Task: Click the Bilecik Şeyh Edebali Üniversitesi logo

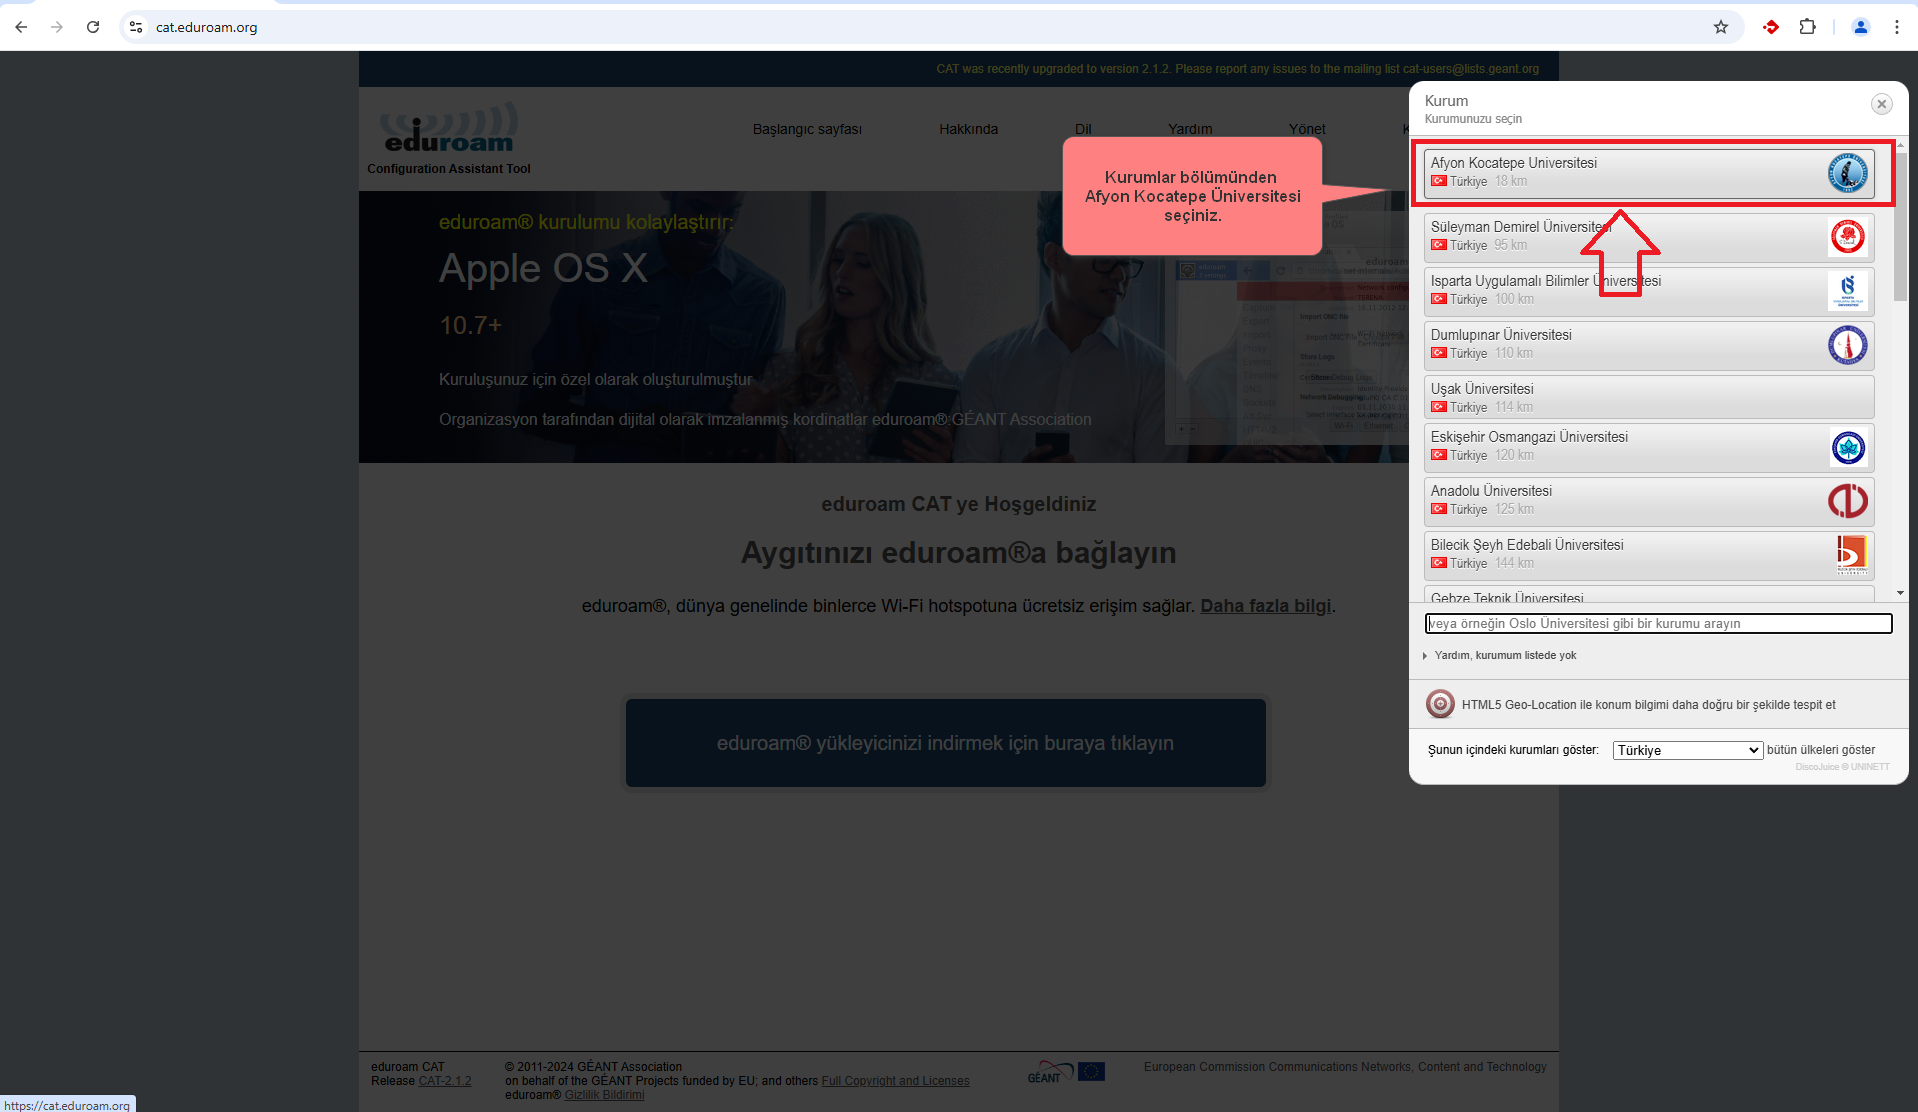Action: click(x=1850, y=555)
